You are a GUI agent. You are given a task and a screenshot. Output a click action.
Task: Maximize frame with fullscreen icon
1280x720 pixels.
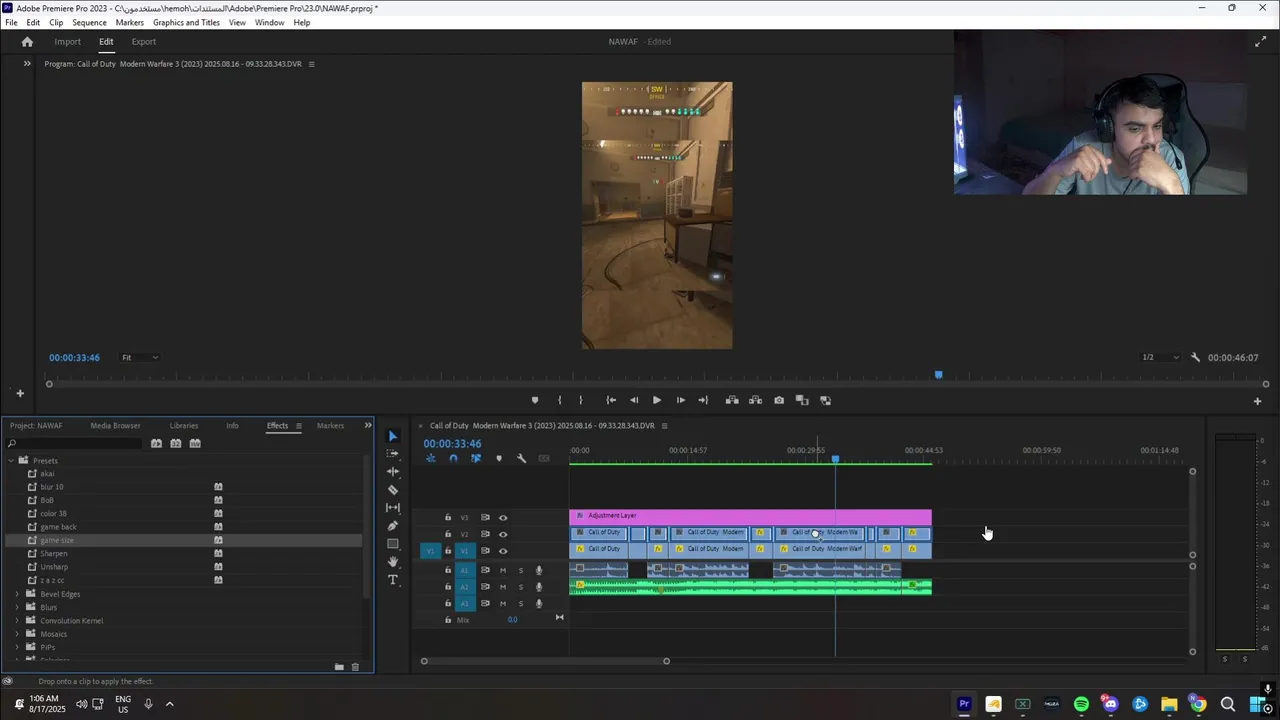click(x=1260, y=42)
